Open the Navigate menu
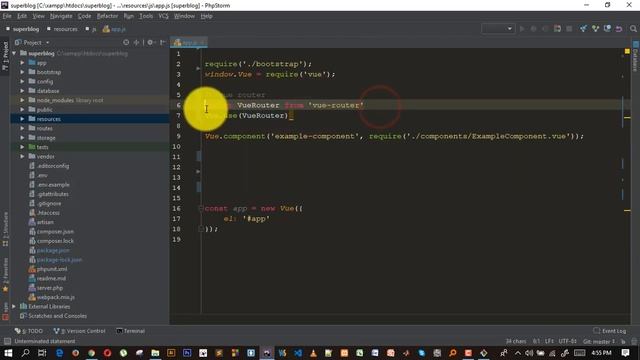Image resolution: width=640 pixels, height=360 pixels. (61, 16)
